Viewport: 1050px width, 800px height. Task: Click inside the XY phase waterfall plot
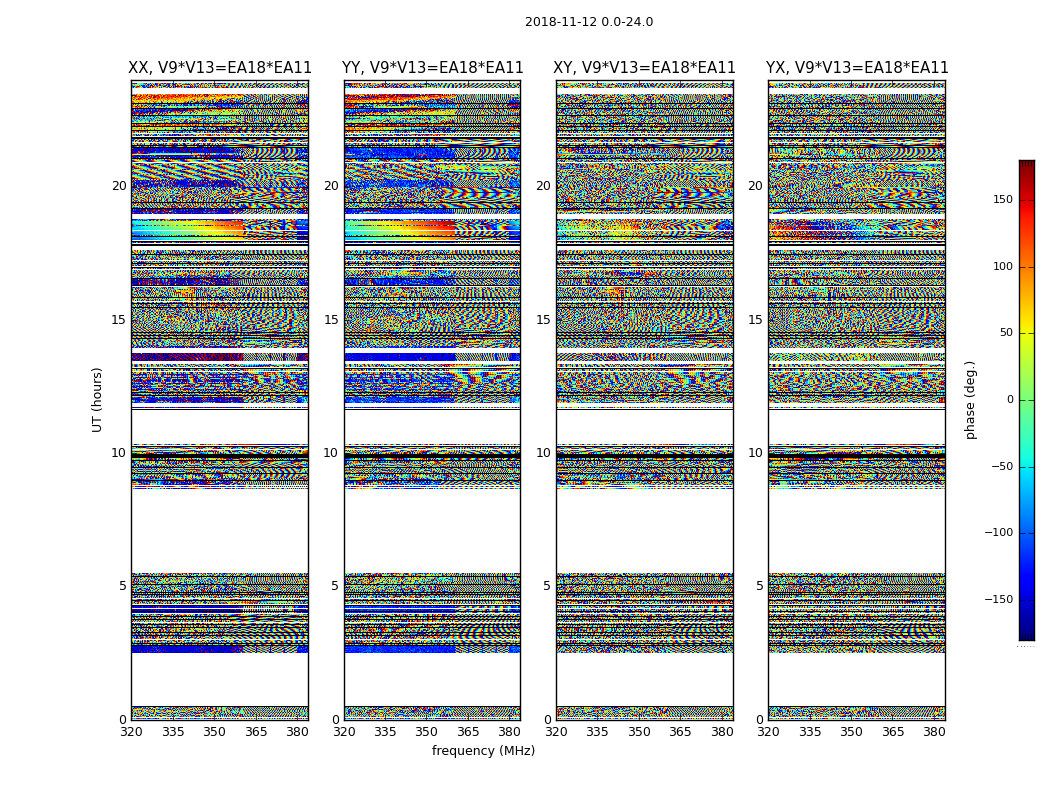point(645,400)
